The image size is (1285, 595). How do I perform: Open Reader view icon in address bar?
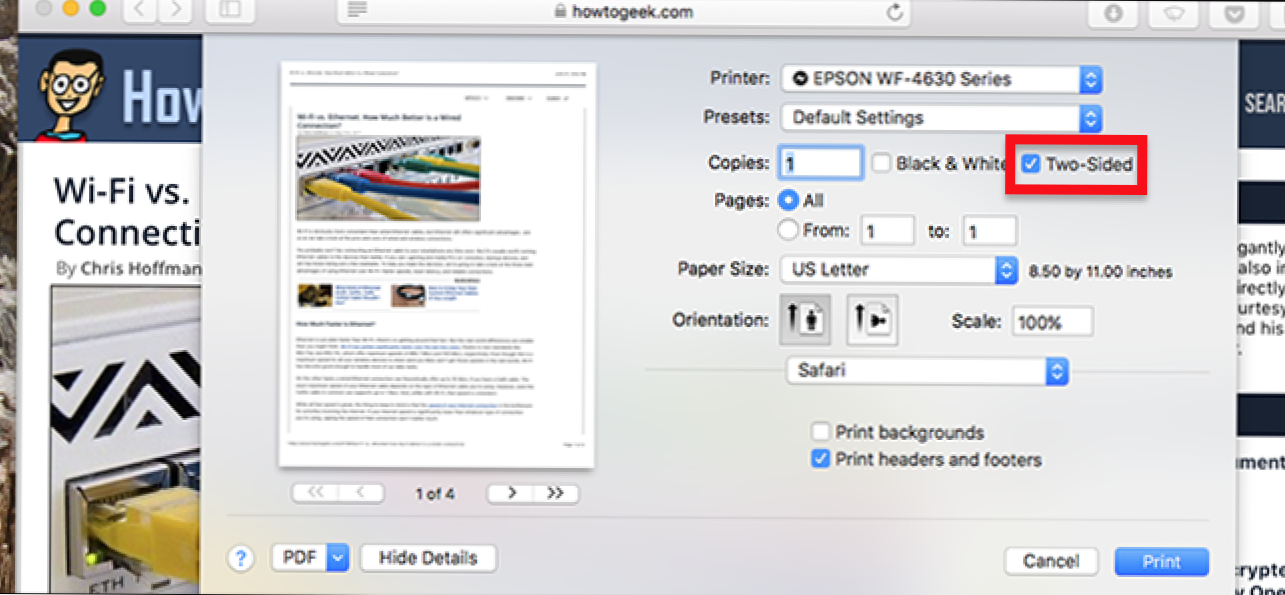[358, 10]
